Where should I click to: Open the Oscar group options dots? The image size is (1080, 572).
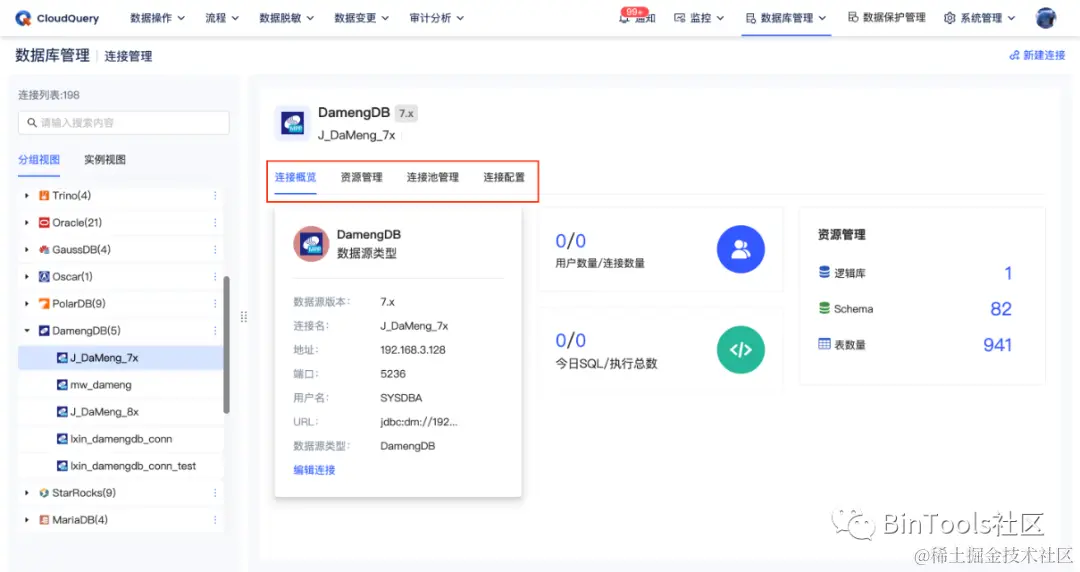coord(215,276)
